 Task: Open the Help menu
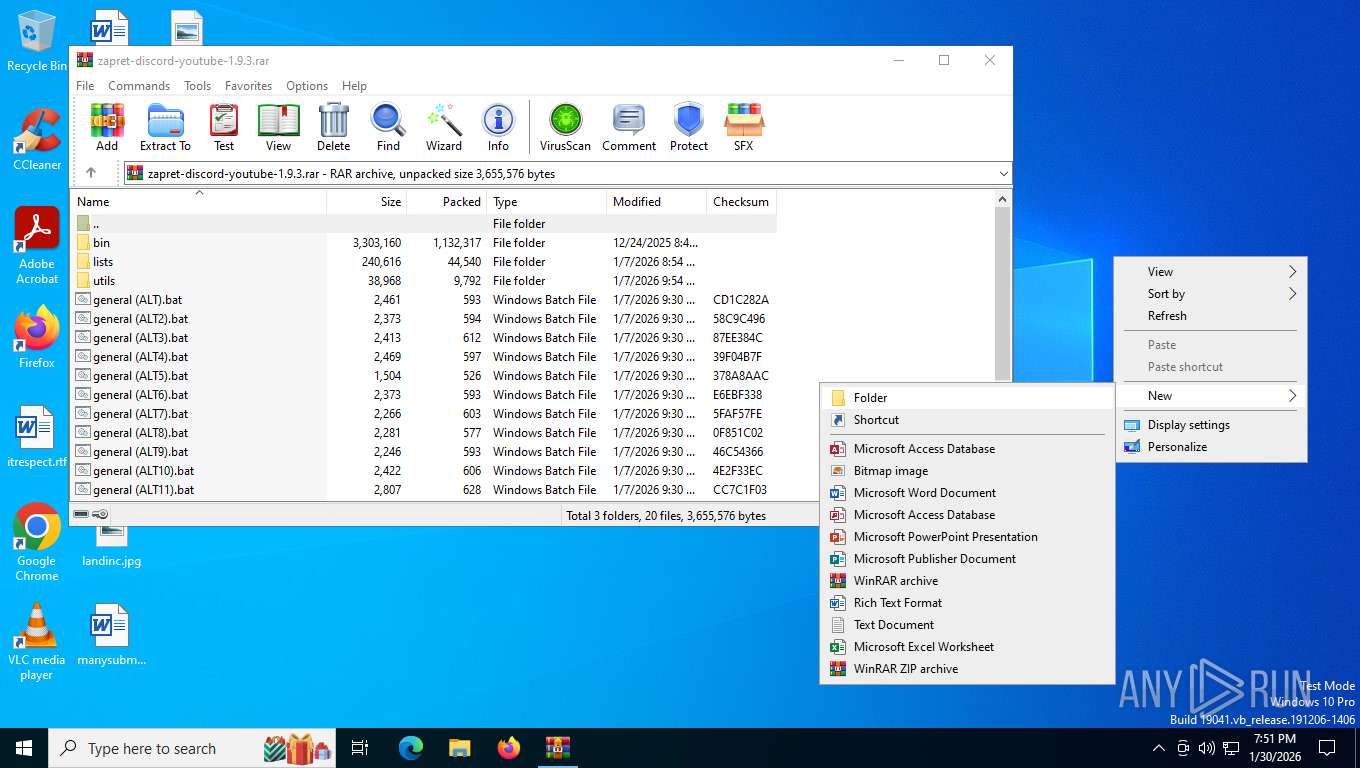pos(354,86)
